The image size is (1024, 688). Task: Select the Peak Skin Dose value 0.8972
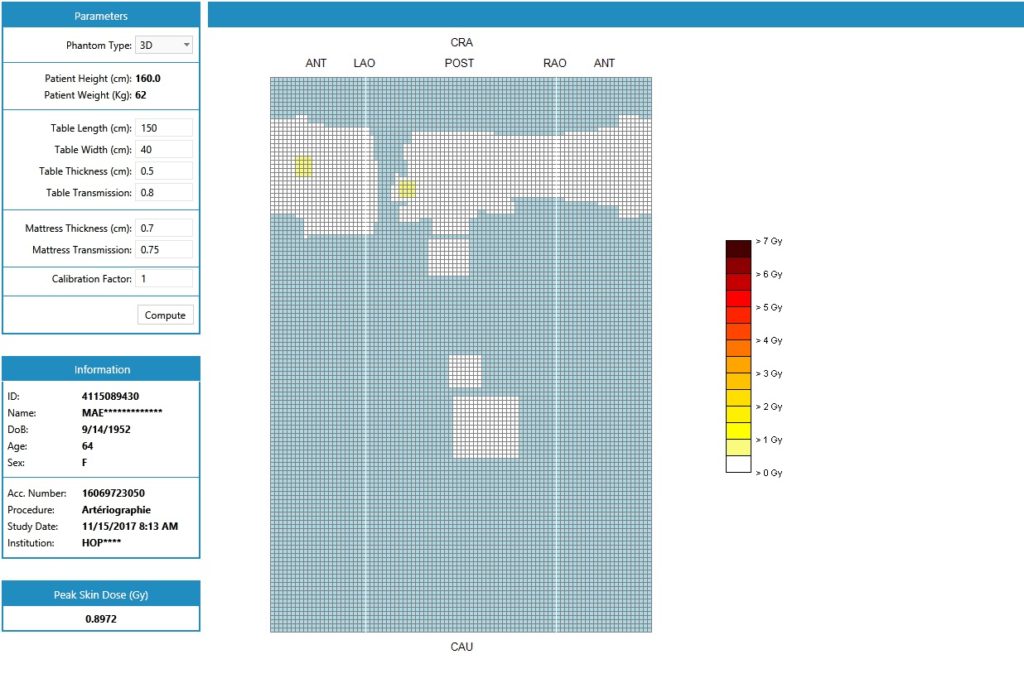click(101, 619)
